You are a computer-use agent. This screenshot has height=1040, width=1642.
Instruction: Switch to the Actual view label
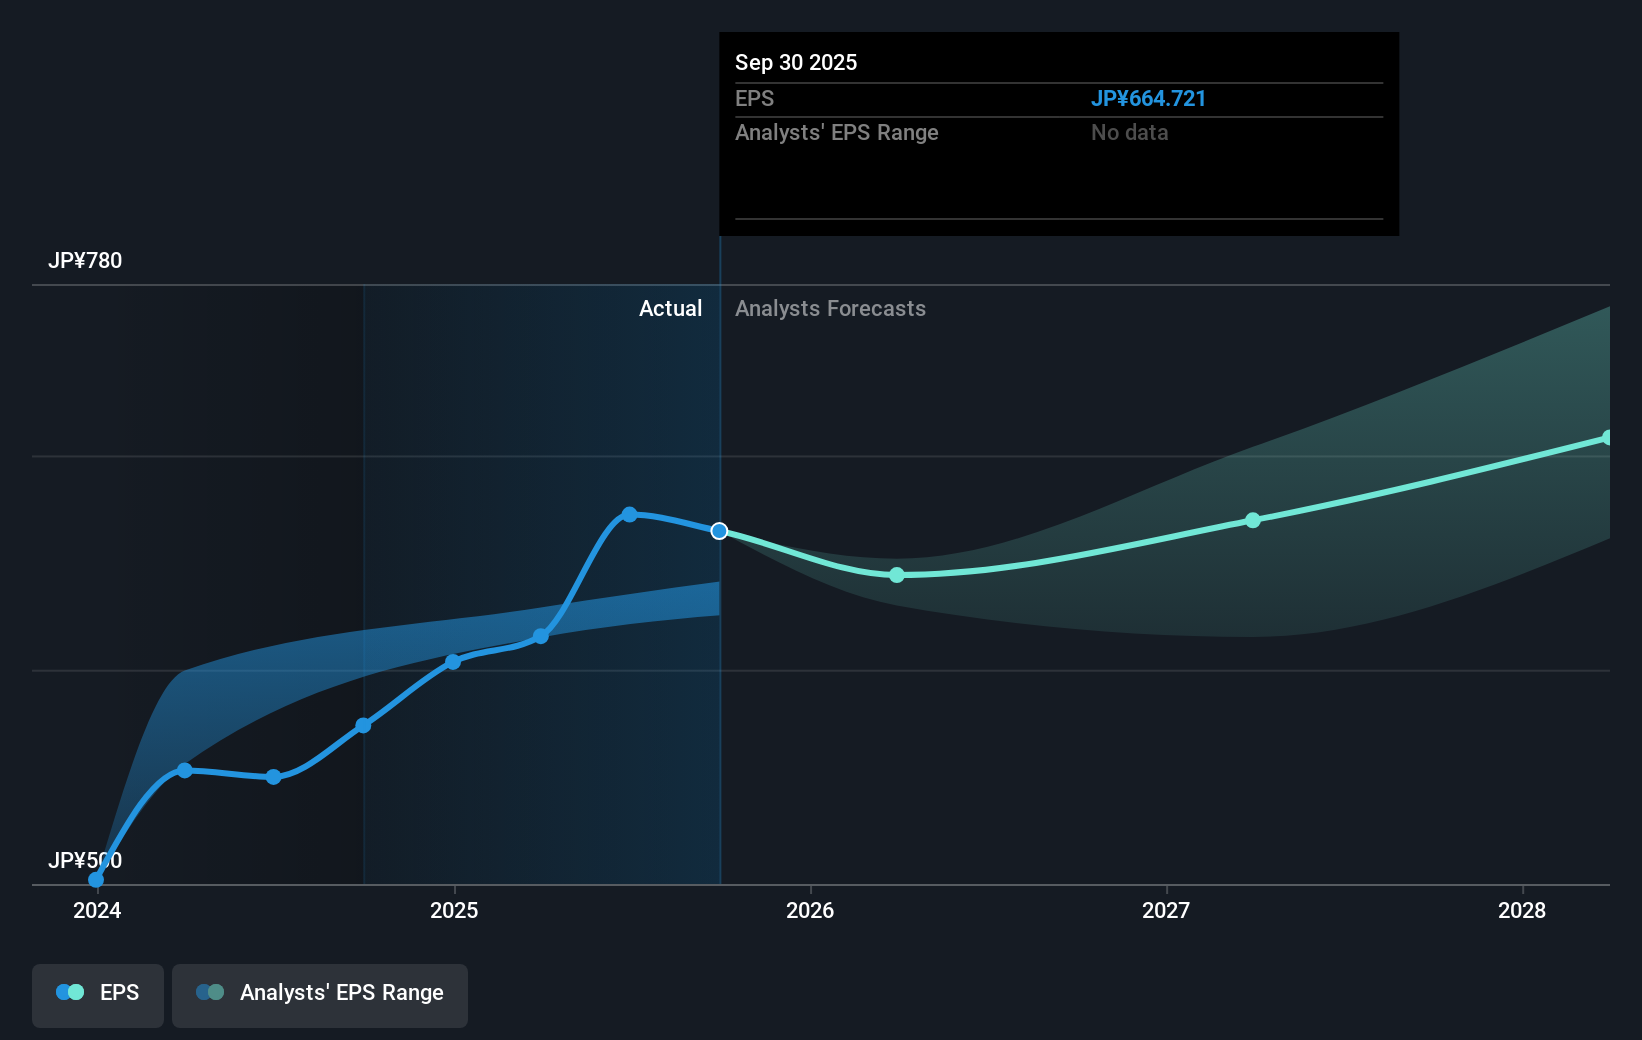pos(670,308)
